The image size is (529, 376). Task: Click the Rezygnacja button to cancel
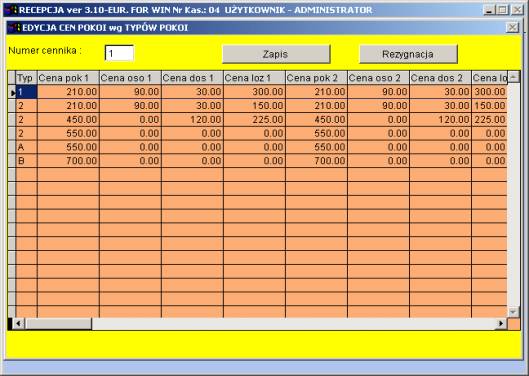[x=408, y=54]
